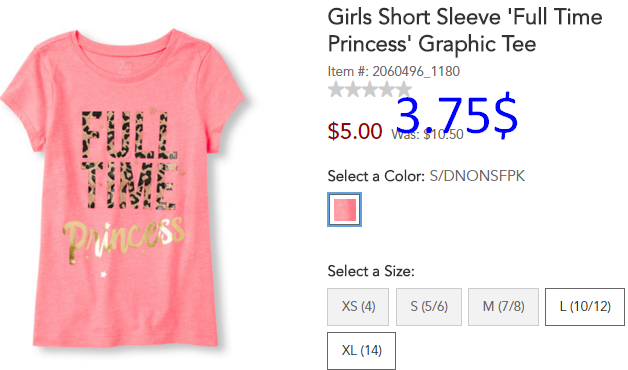Click the third rating star
Screen dimensions: 628x370
tap(370, 89)
